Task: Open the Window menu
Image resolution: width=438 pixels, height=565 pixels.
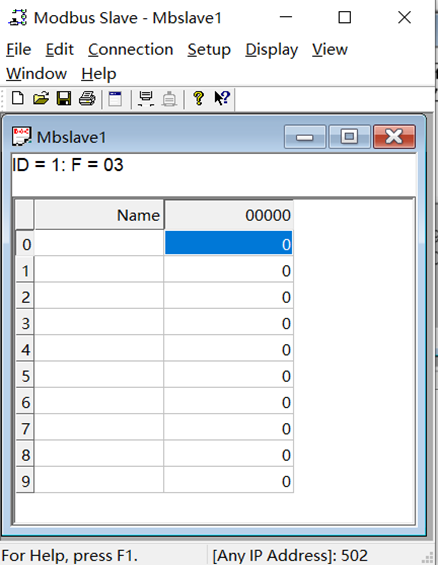Action: [36, 74]
